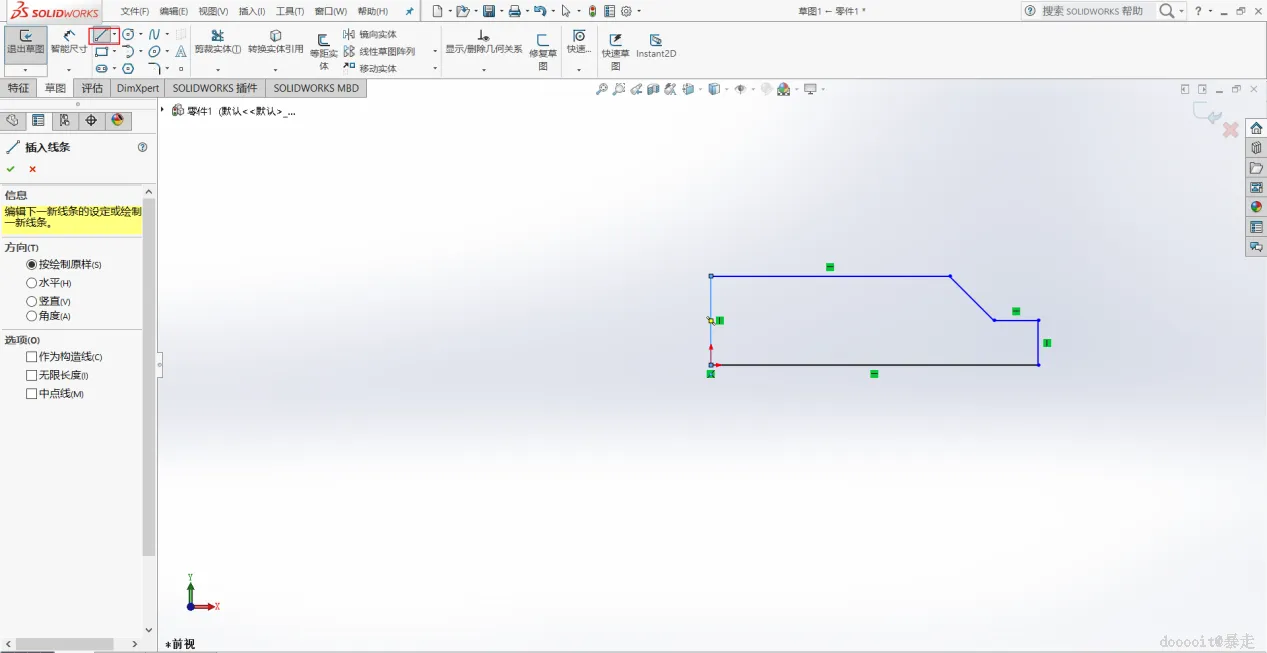Click Convert Entities (转换实体引用) tool
The image size is (1267, 653).
click(x=275, y=42)
